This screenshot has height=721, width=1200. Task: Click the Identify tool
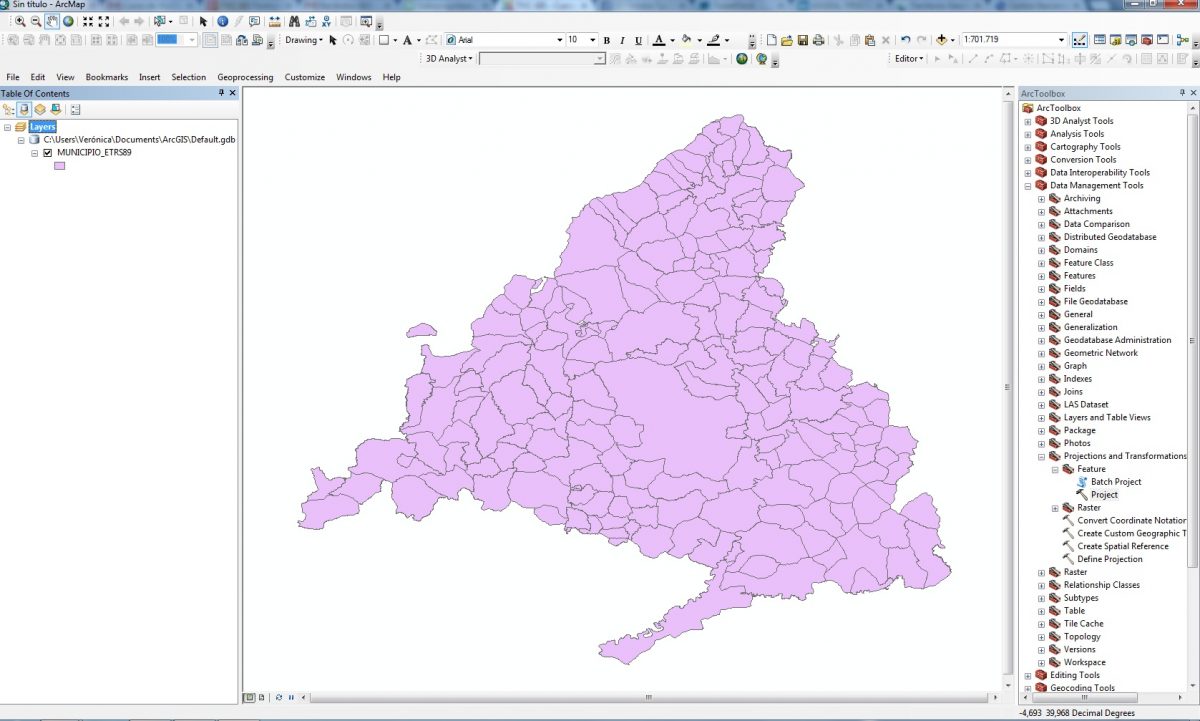point(222,20)
